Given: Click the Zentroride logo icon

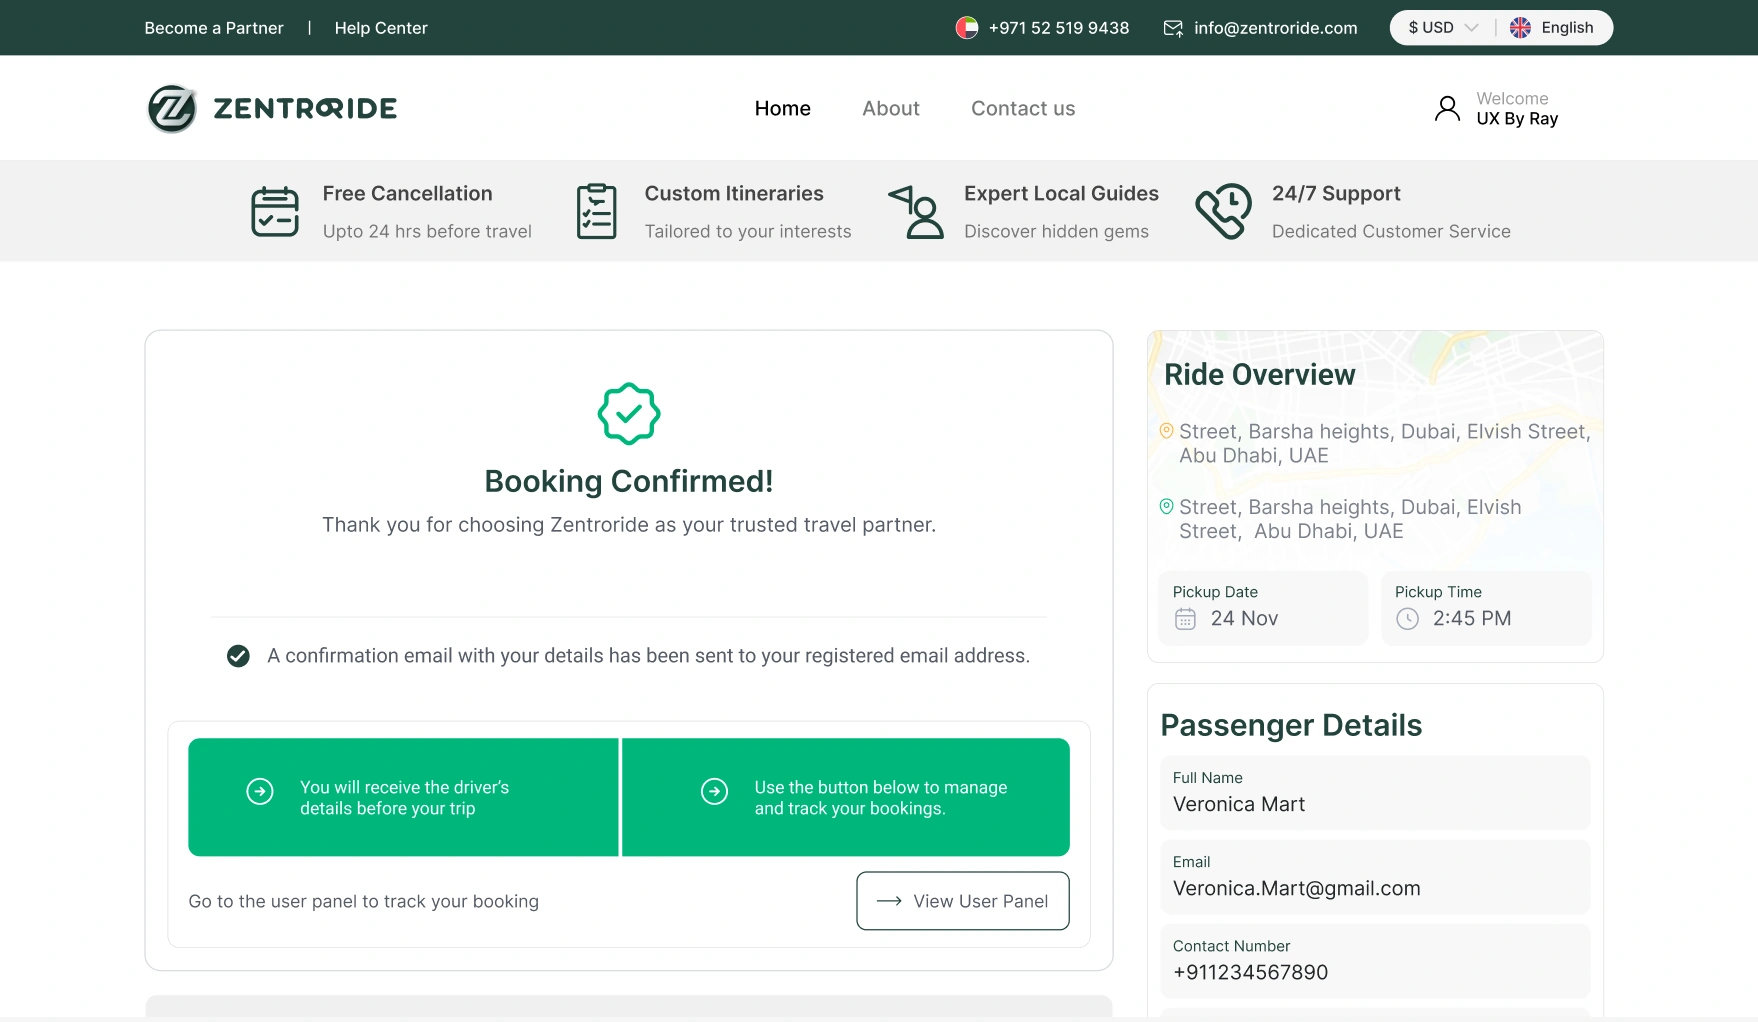Looking at the screenshot, I should coord(172,108).
